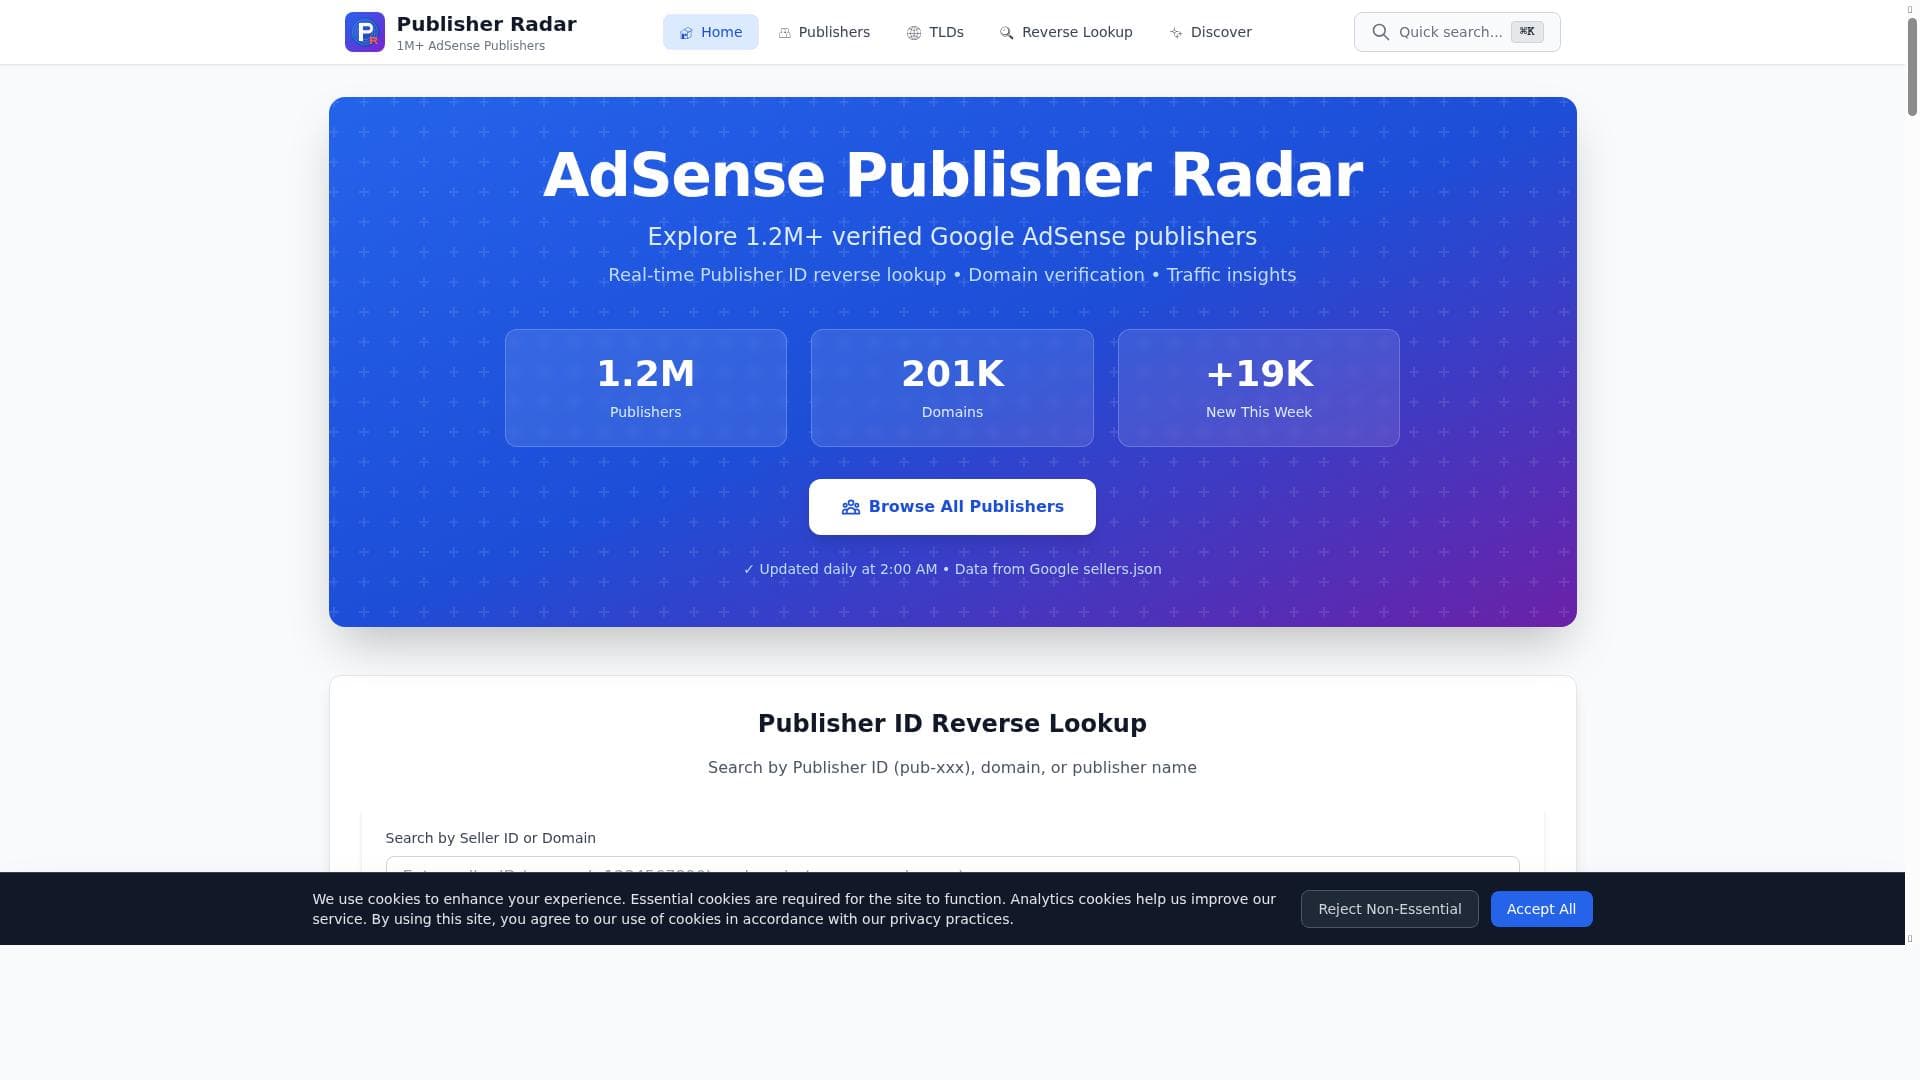Click the magnifier icon in Quick search
The height and width of the screenshot is (1080, 1920).
coord(1380,32)
